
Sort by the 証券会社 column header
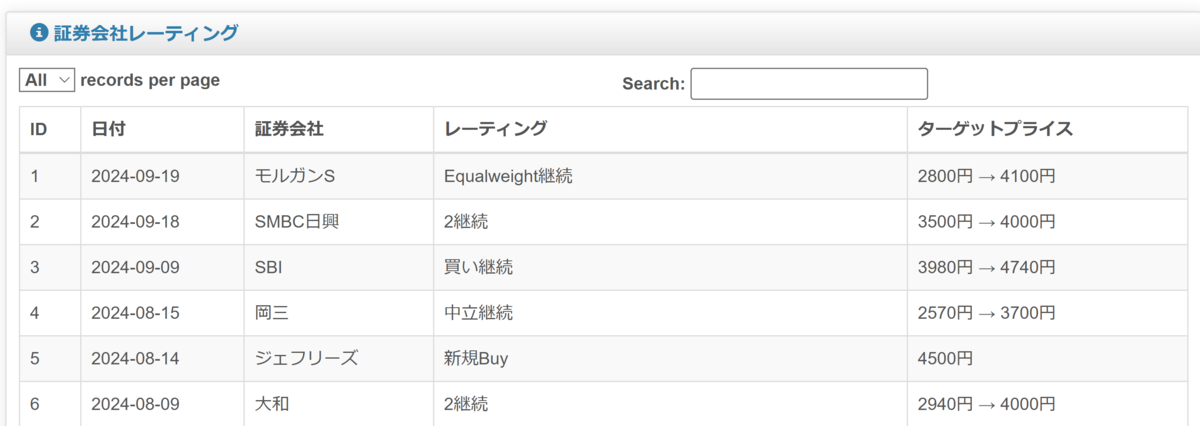pos(339,129)
